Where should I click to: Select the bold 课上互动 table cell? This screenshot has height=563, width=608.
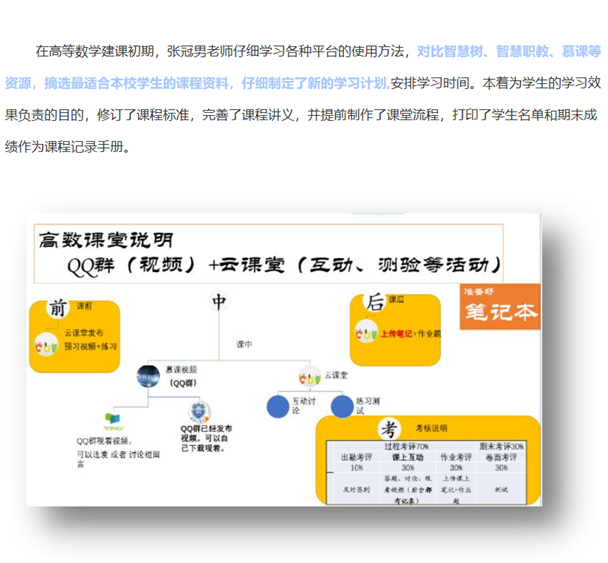[x=408, y=458]
